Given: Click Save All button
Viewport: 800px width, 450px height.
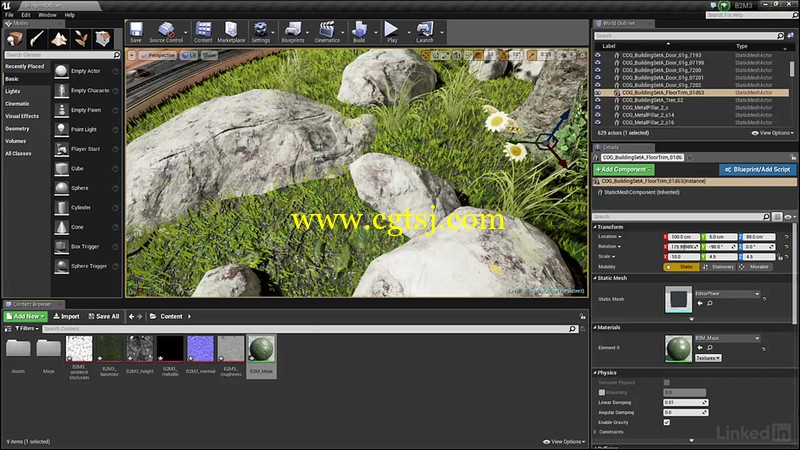Looking at the screenshot, I should (x=104, y=316).
